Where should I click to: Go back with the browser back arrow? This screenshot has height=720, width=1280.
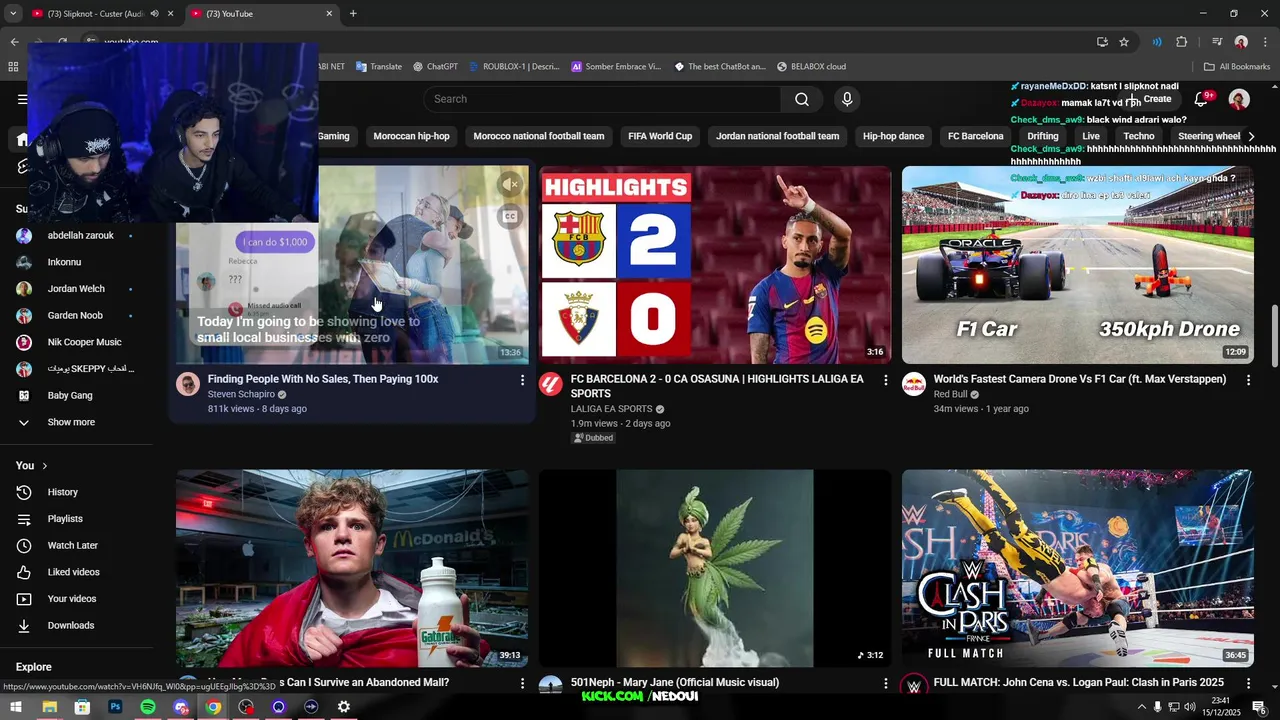[14, 42]
